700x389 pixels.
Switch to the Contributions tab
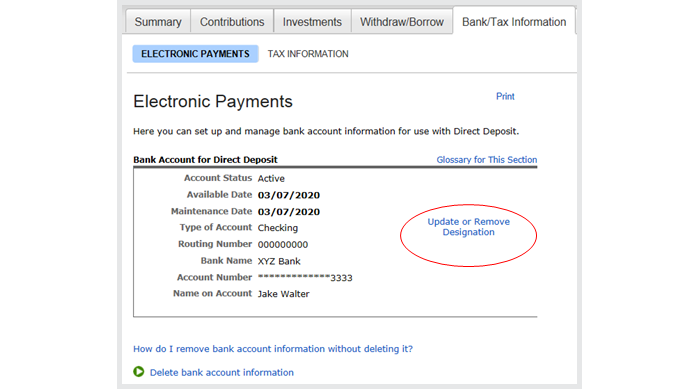point(232,22)
